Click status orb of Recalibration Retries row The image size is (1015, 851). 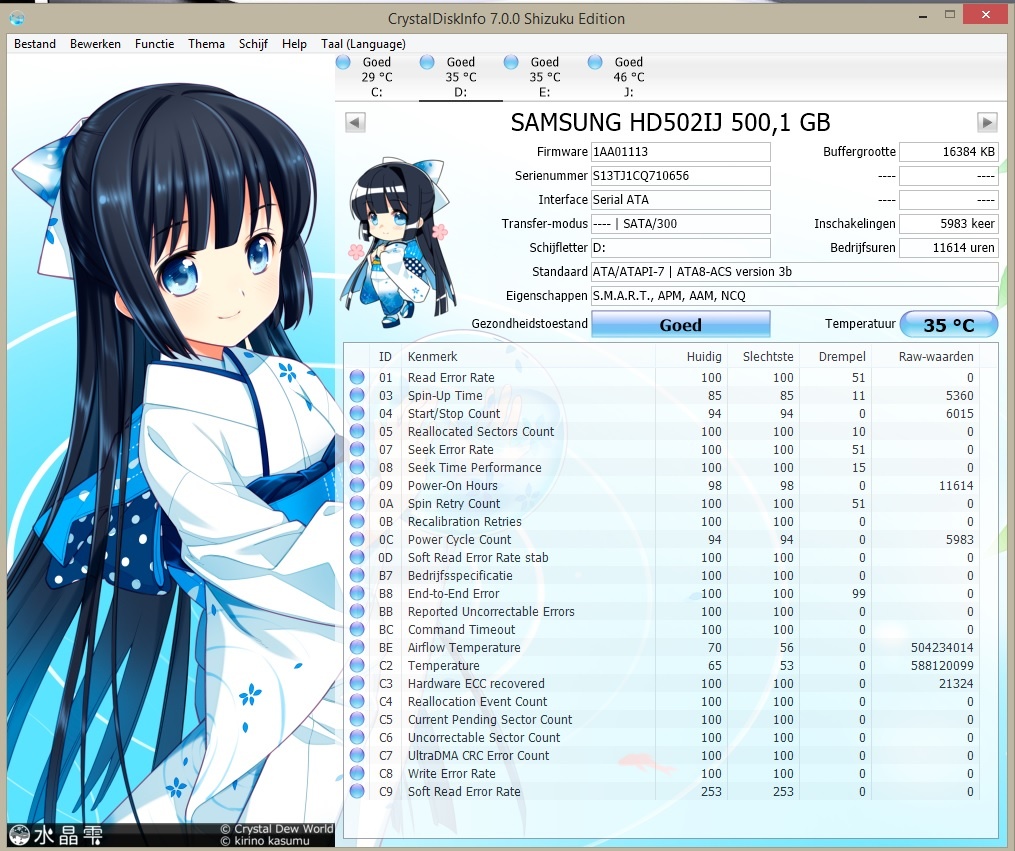(x=357, y=522)
